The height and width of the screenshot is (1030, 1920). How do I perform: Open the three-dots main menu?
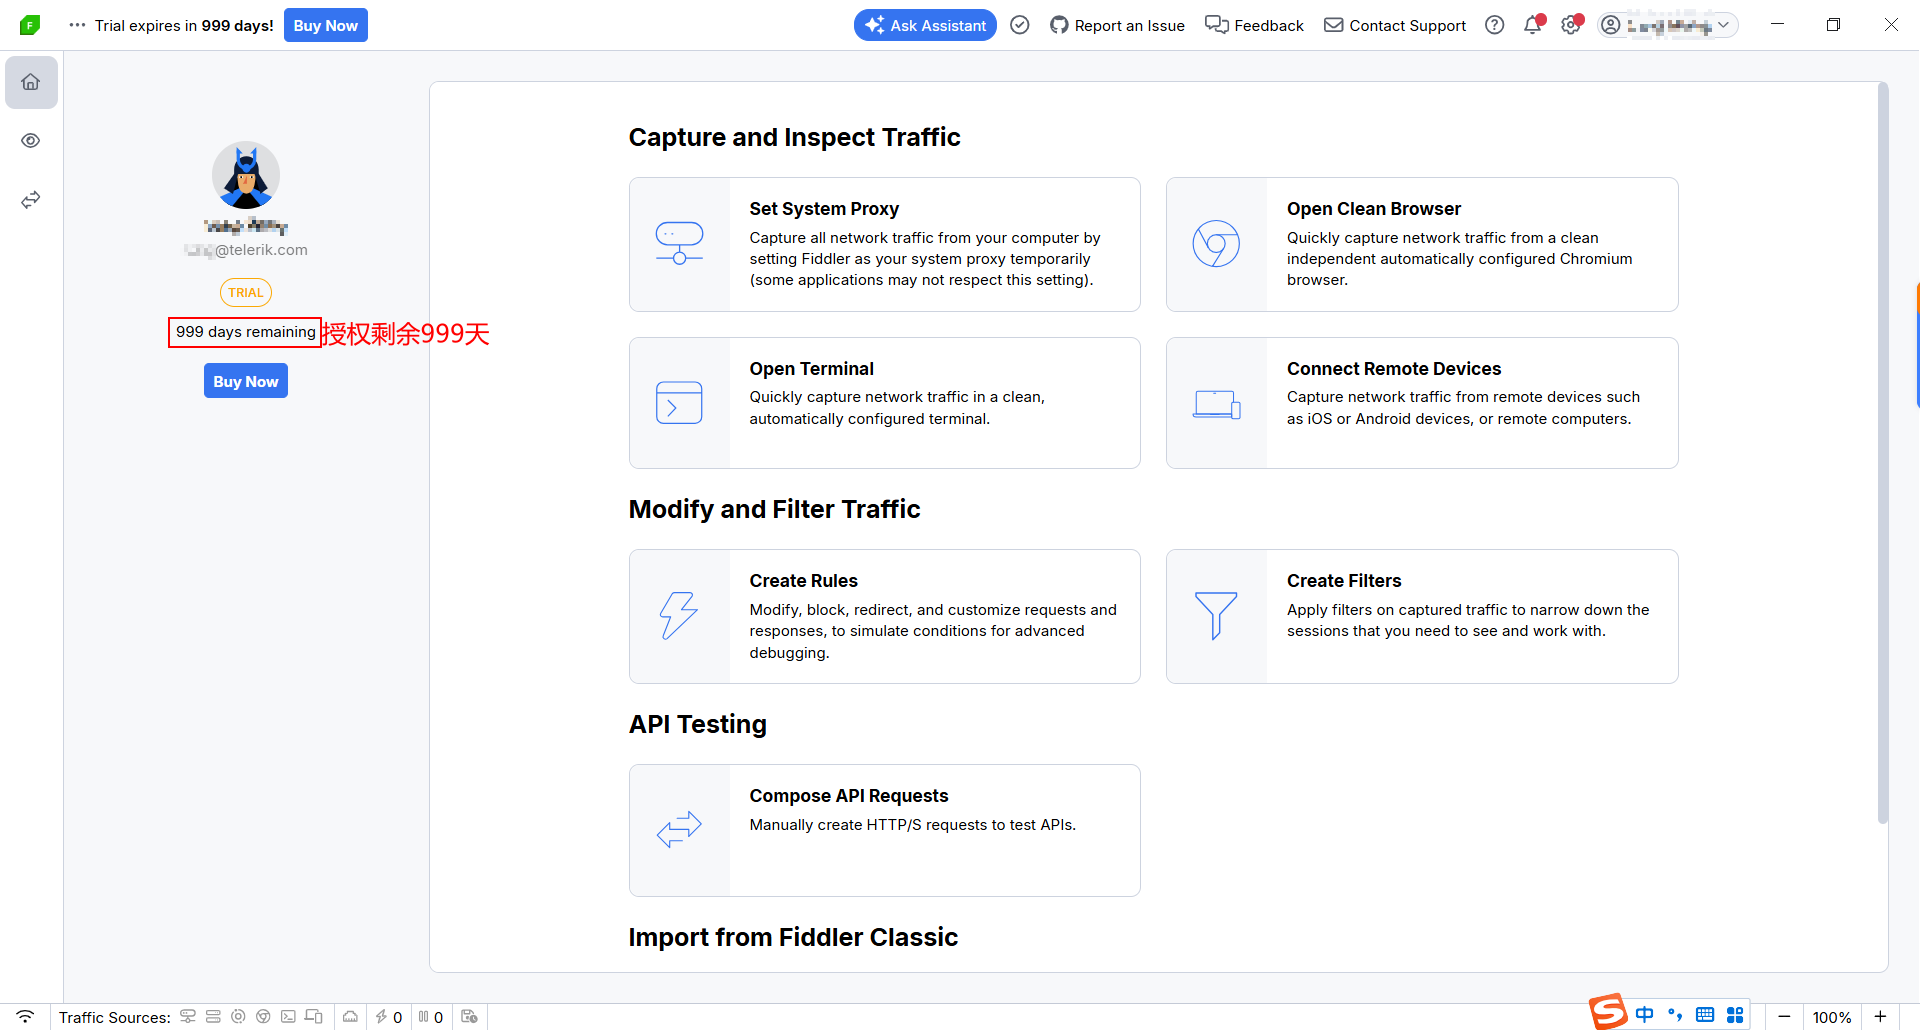pos(77,25)
